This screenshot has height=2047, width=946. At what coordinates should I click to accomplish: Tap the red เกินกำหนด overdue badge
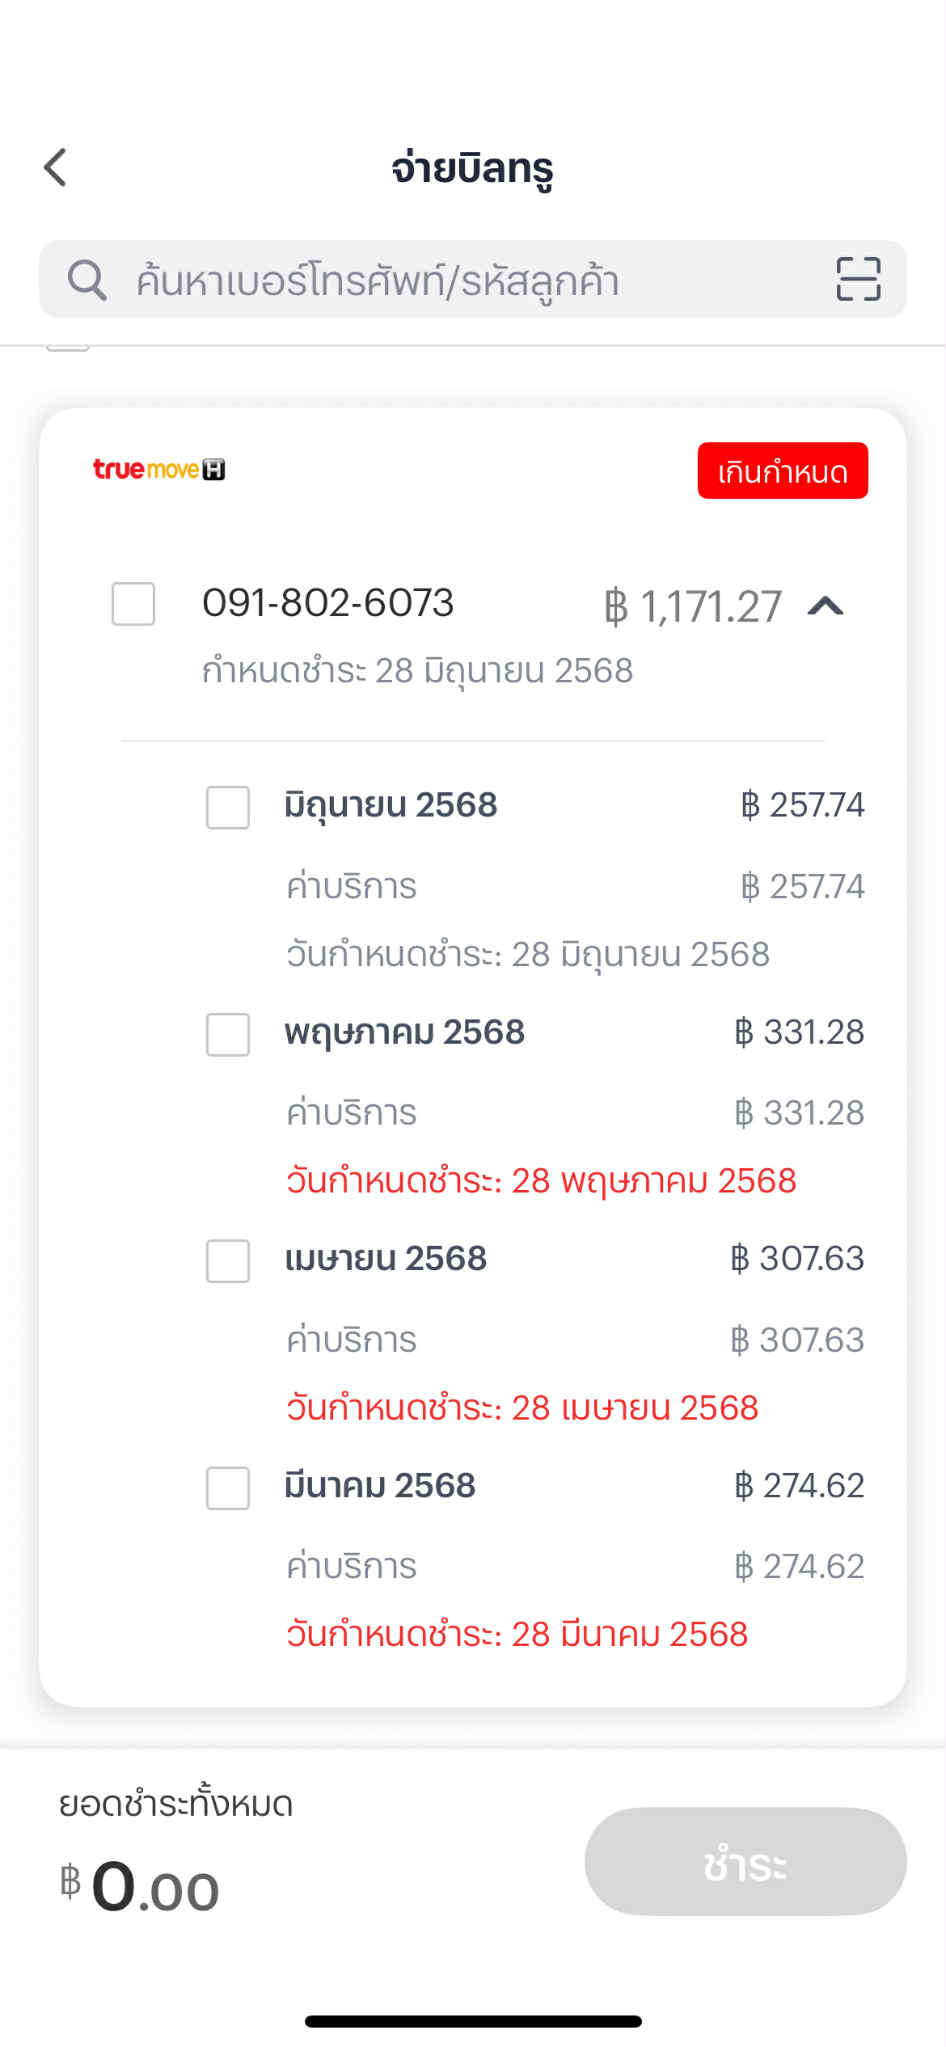pos(783,470)
